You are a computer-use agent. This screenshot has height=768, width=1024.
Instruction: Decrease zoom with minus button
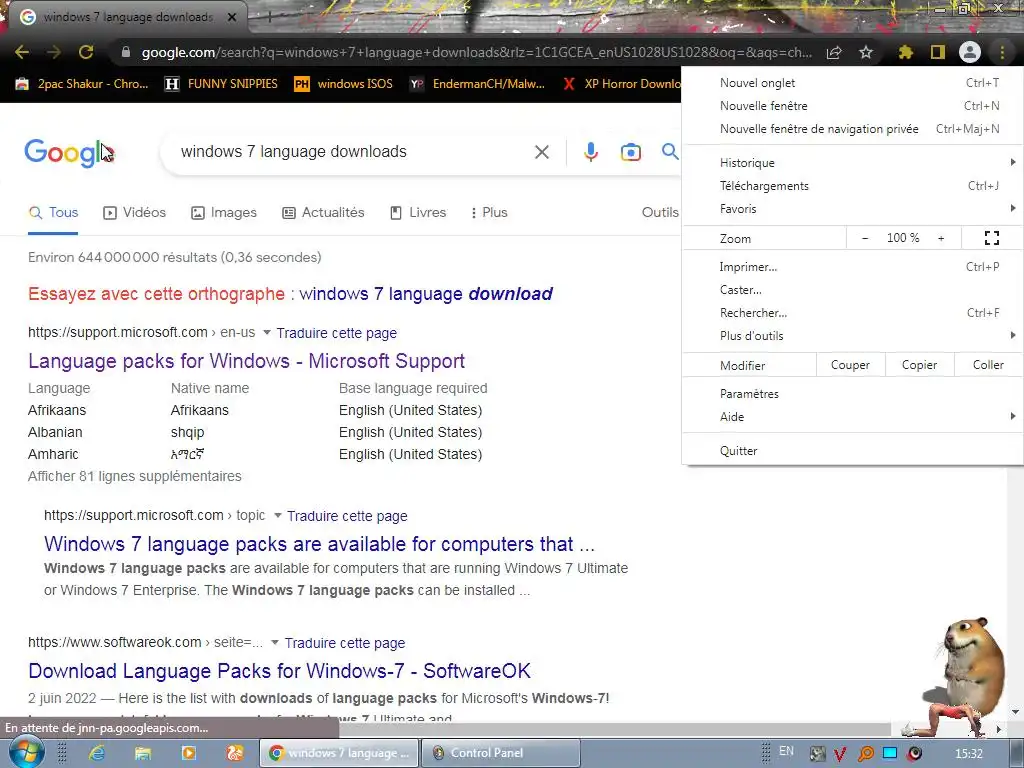click(865, 238)
